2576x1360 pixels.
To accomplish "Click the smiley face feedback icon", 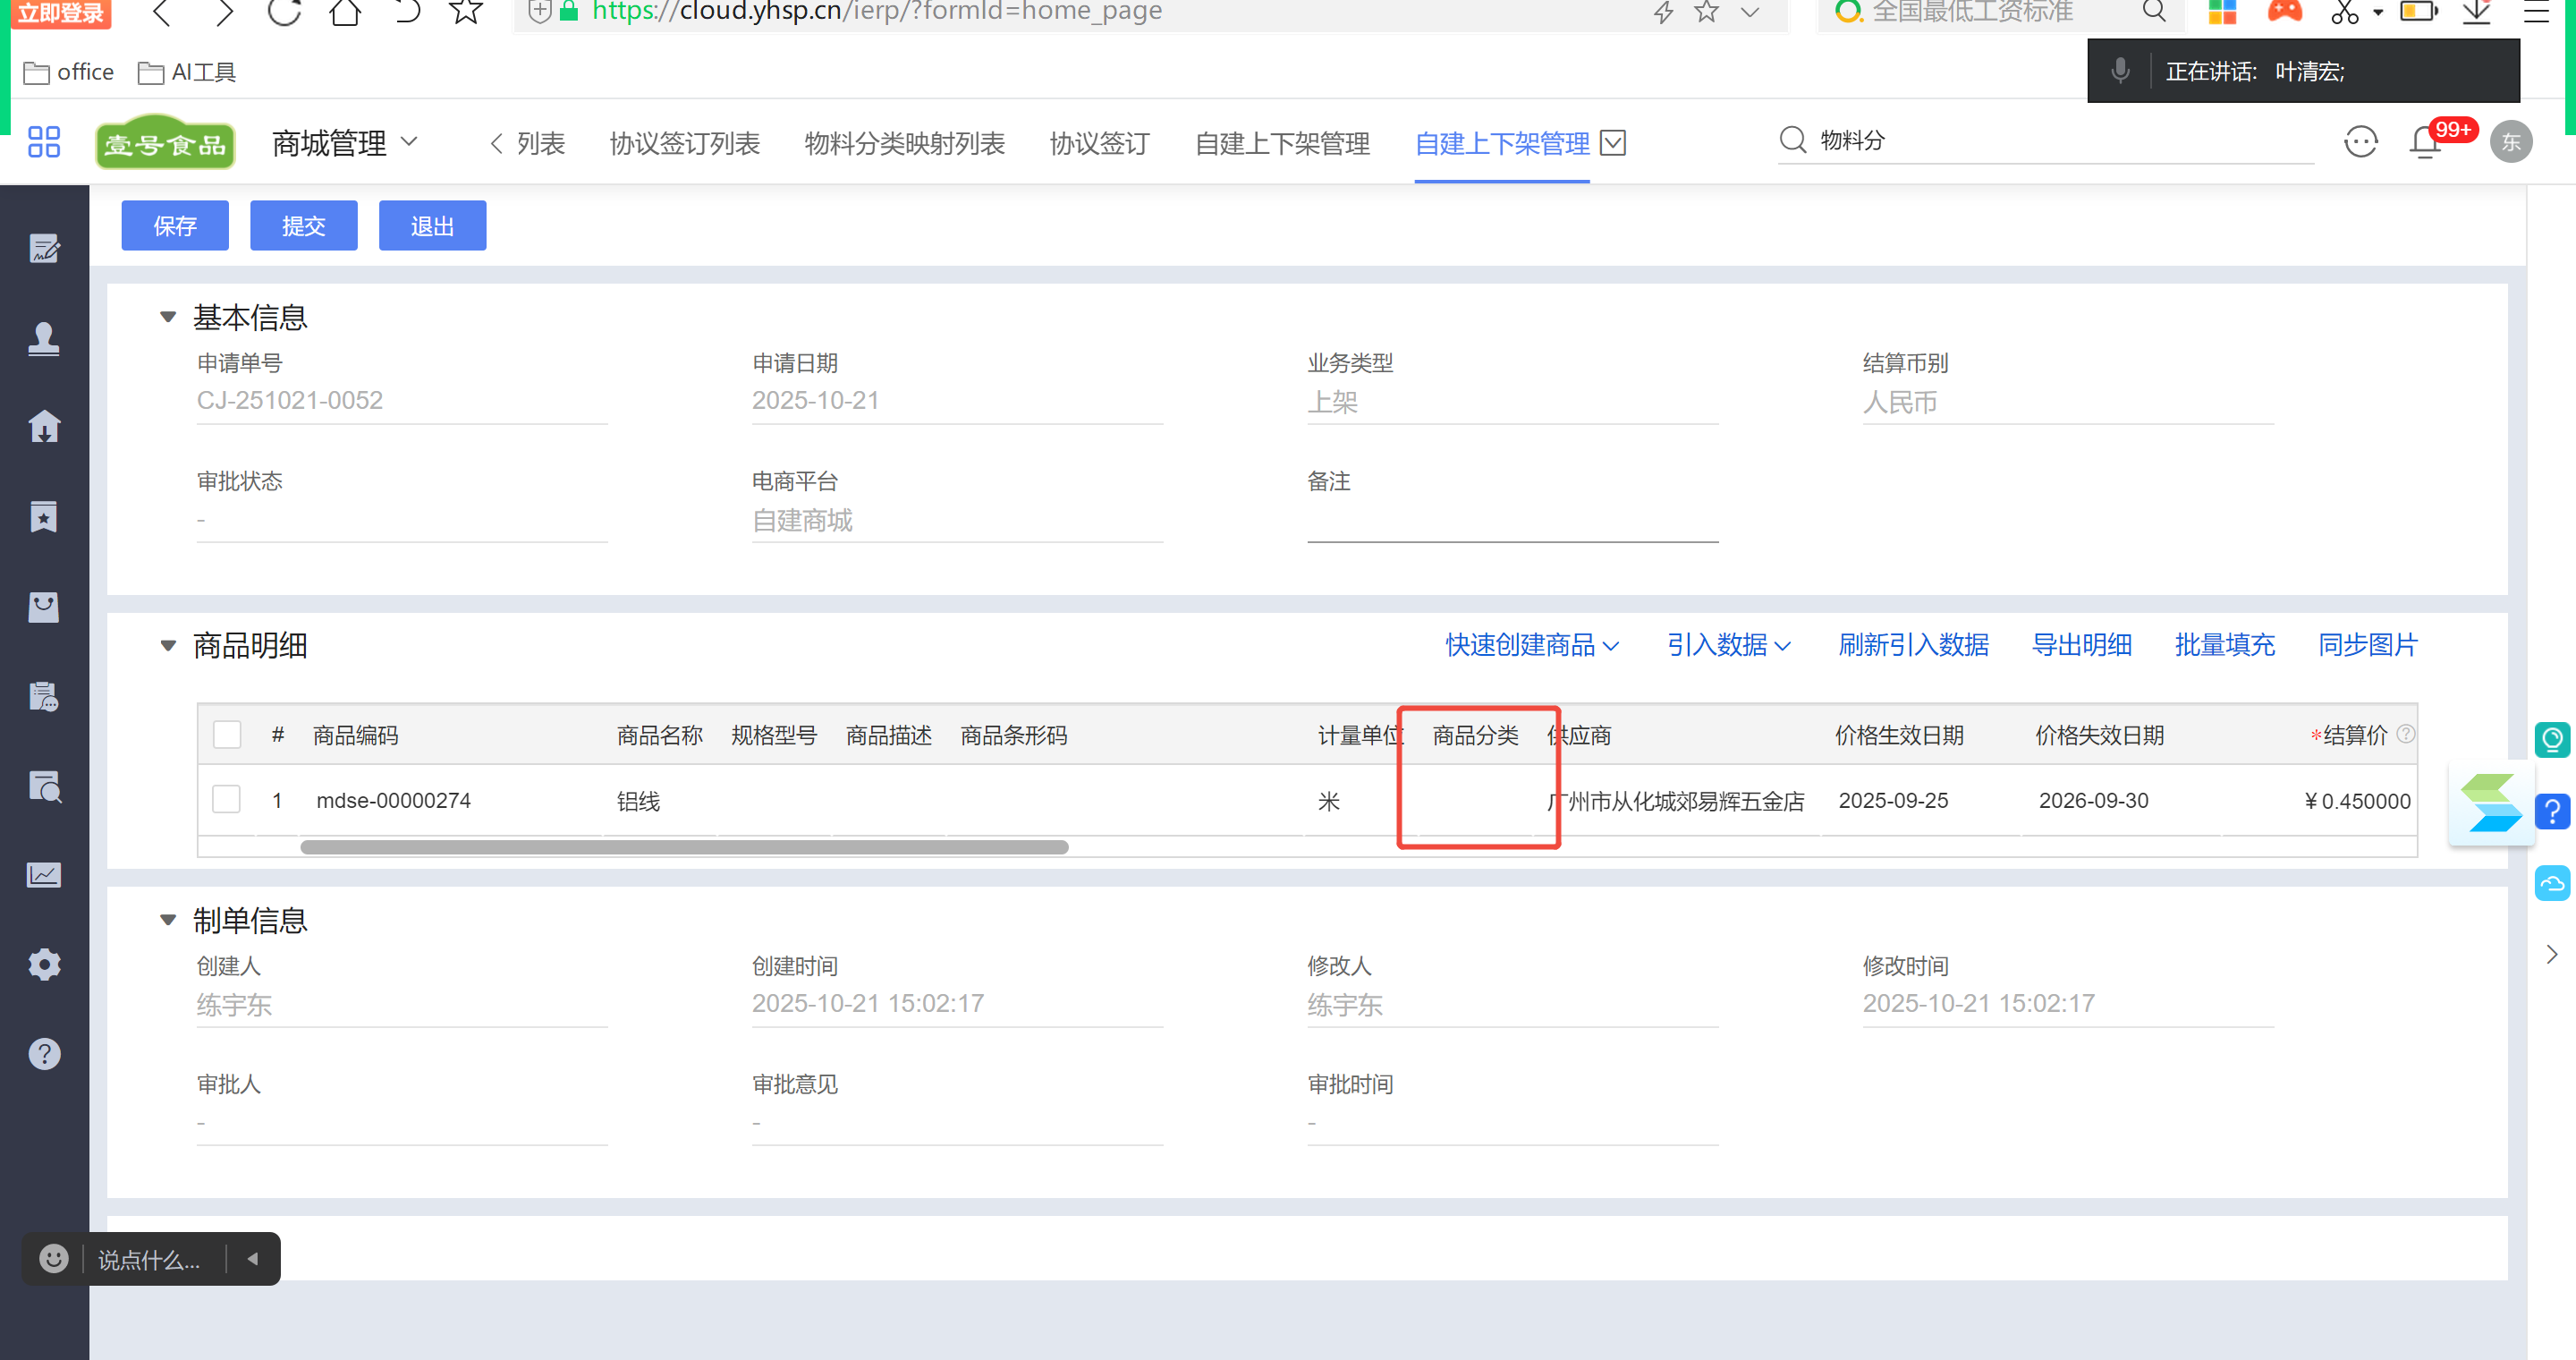I will pos(2360,142).
